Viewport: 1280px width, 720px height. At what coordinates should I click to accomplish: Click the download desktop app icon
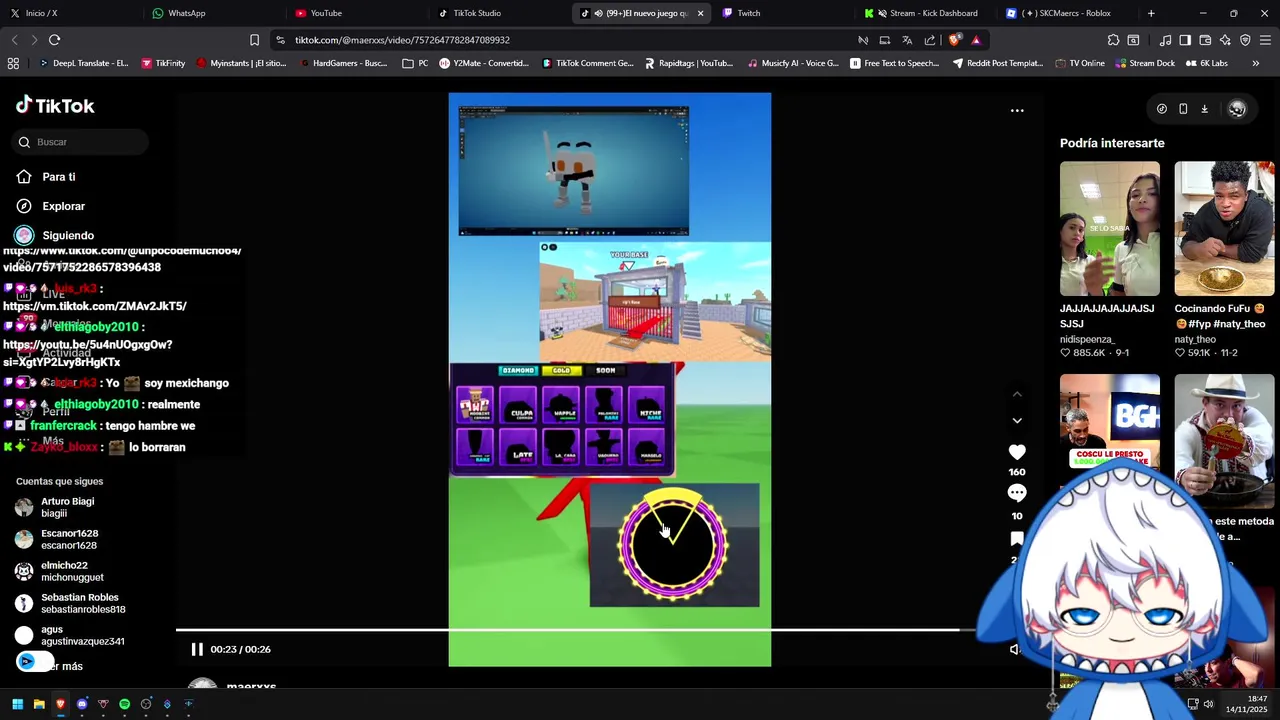coord(1204,109)
